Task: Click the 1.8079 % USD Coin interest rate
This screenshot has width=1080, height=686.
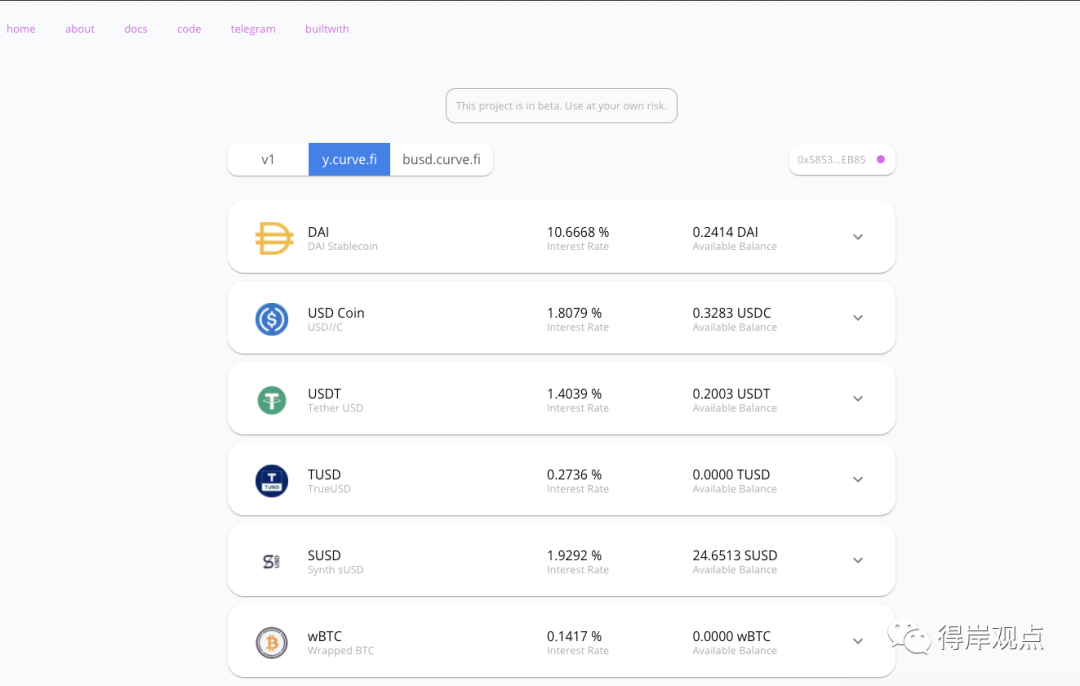Action: [x=574, y=313]
